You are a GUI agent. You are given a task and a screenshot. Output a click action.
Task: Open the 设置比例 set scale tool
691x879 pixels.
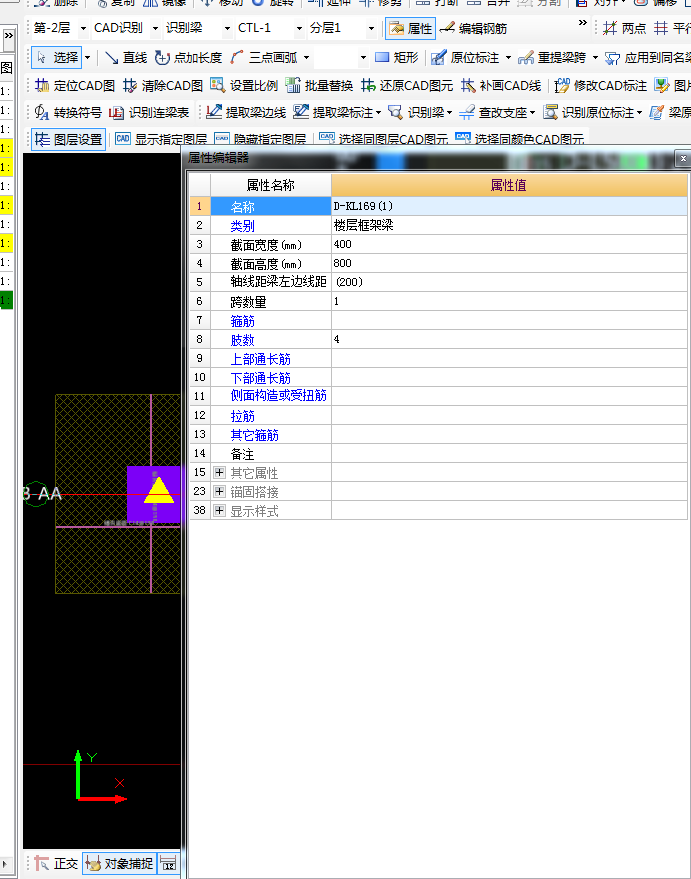244,85
